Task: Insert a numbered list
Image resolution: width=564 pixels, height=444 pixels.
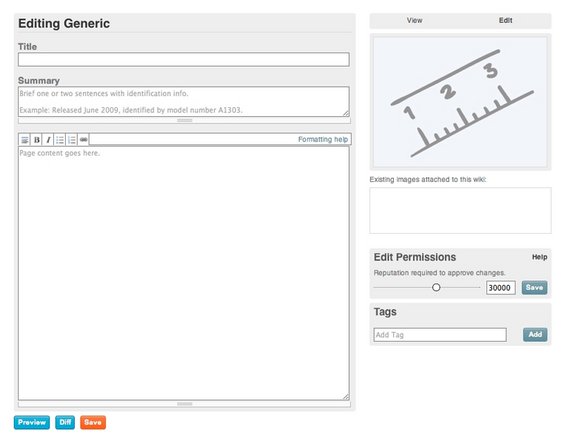Action: [x=72, y=140]
